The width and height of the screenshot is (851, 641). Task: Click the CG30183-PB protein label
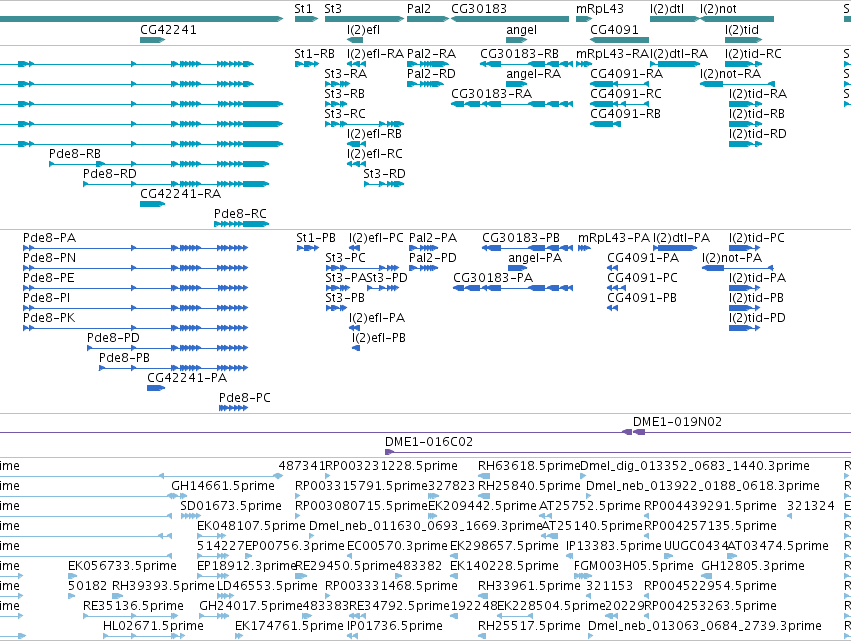[521, 238]
